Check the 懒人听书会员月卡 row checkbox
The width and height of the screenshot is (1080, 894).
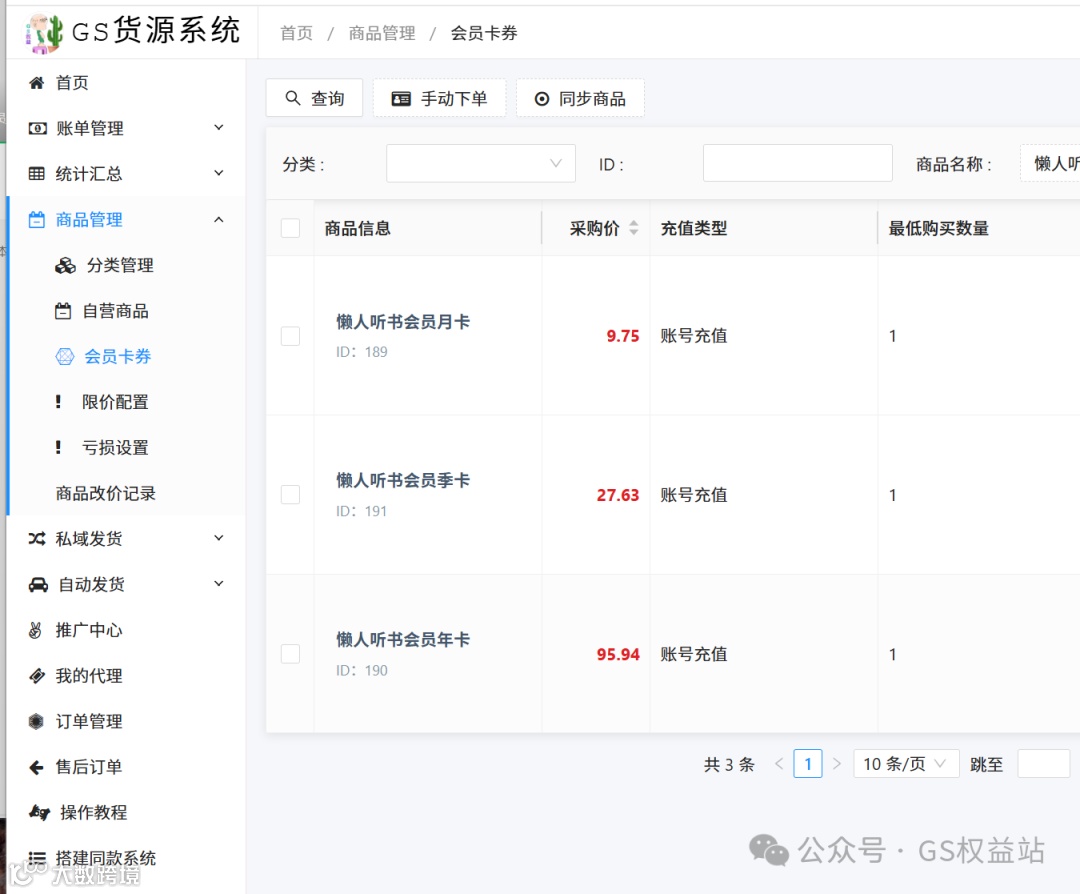[x=291, y=336]
